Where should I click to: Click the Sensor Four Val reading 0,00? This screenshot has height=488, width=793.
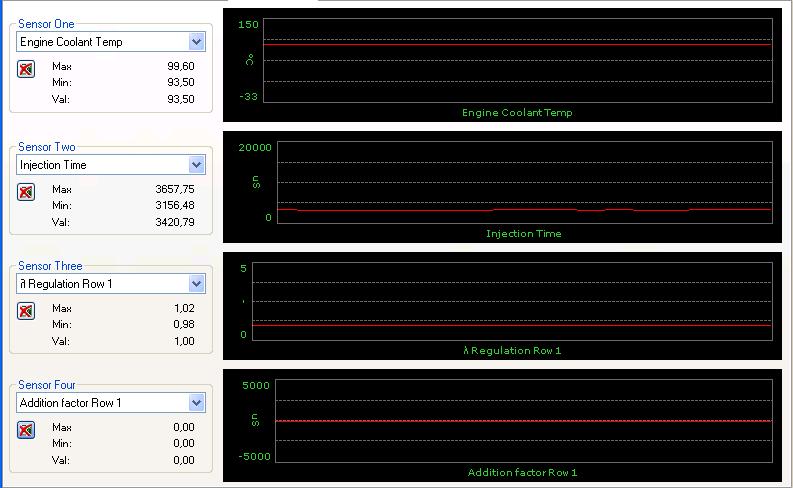pos(183,461)
